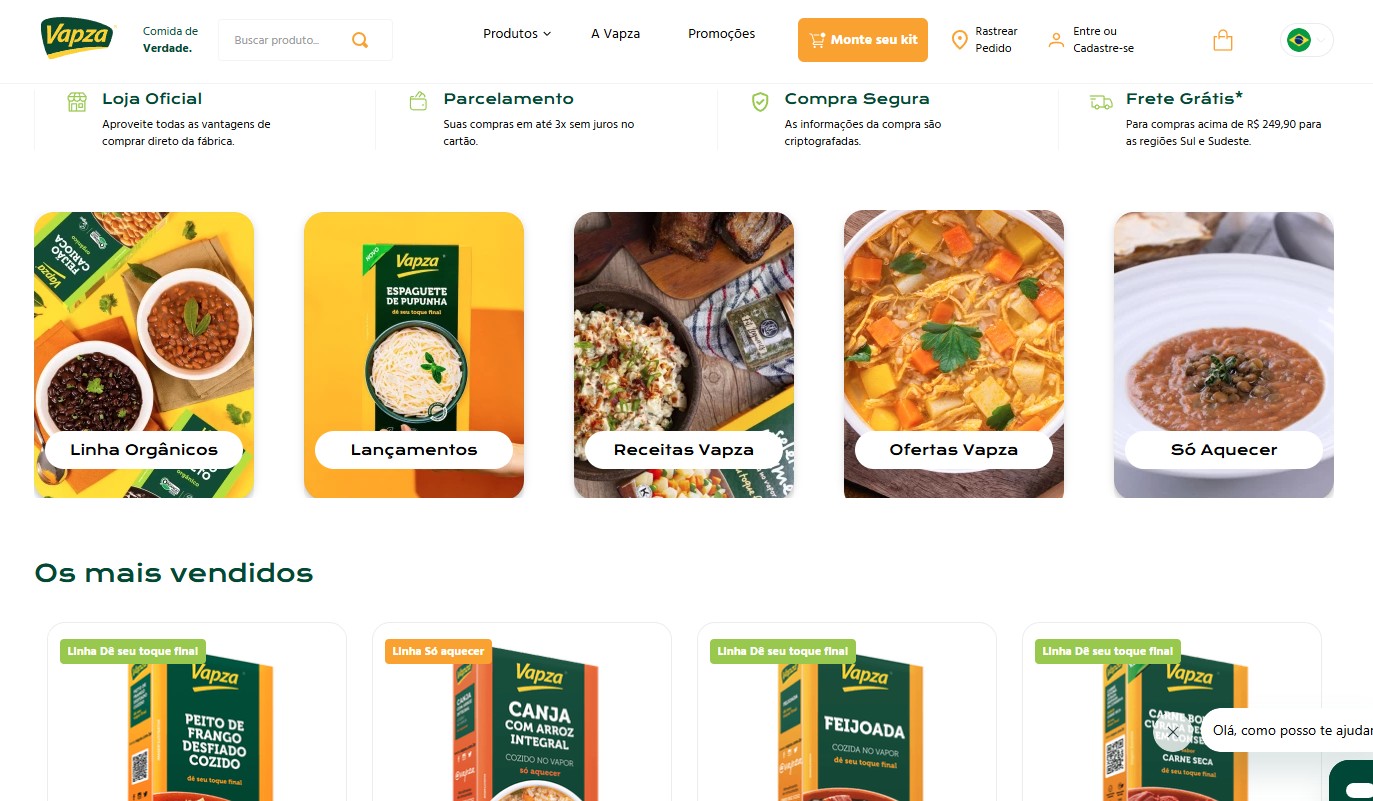Click the Frete Grátis truck icon
Viewport: 1373px width, 801px height.
pos(1101,102)
